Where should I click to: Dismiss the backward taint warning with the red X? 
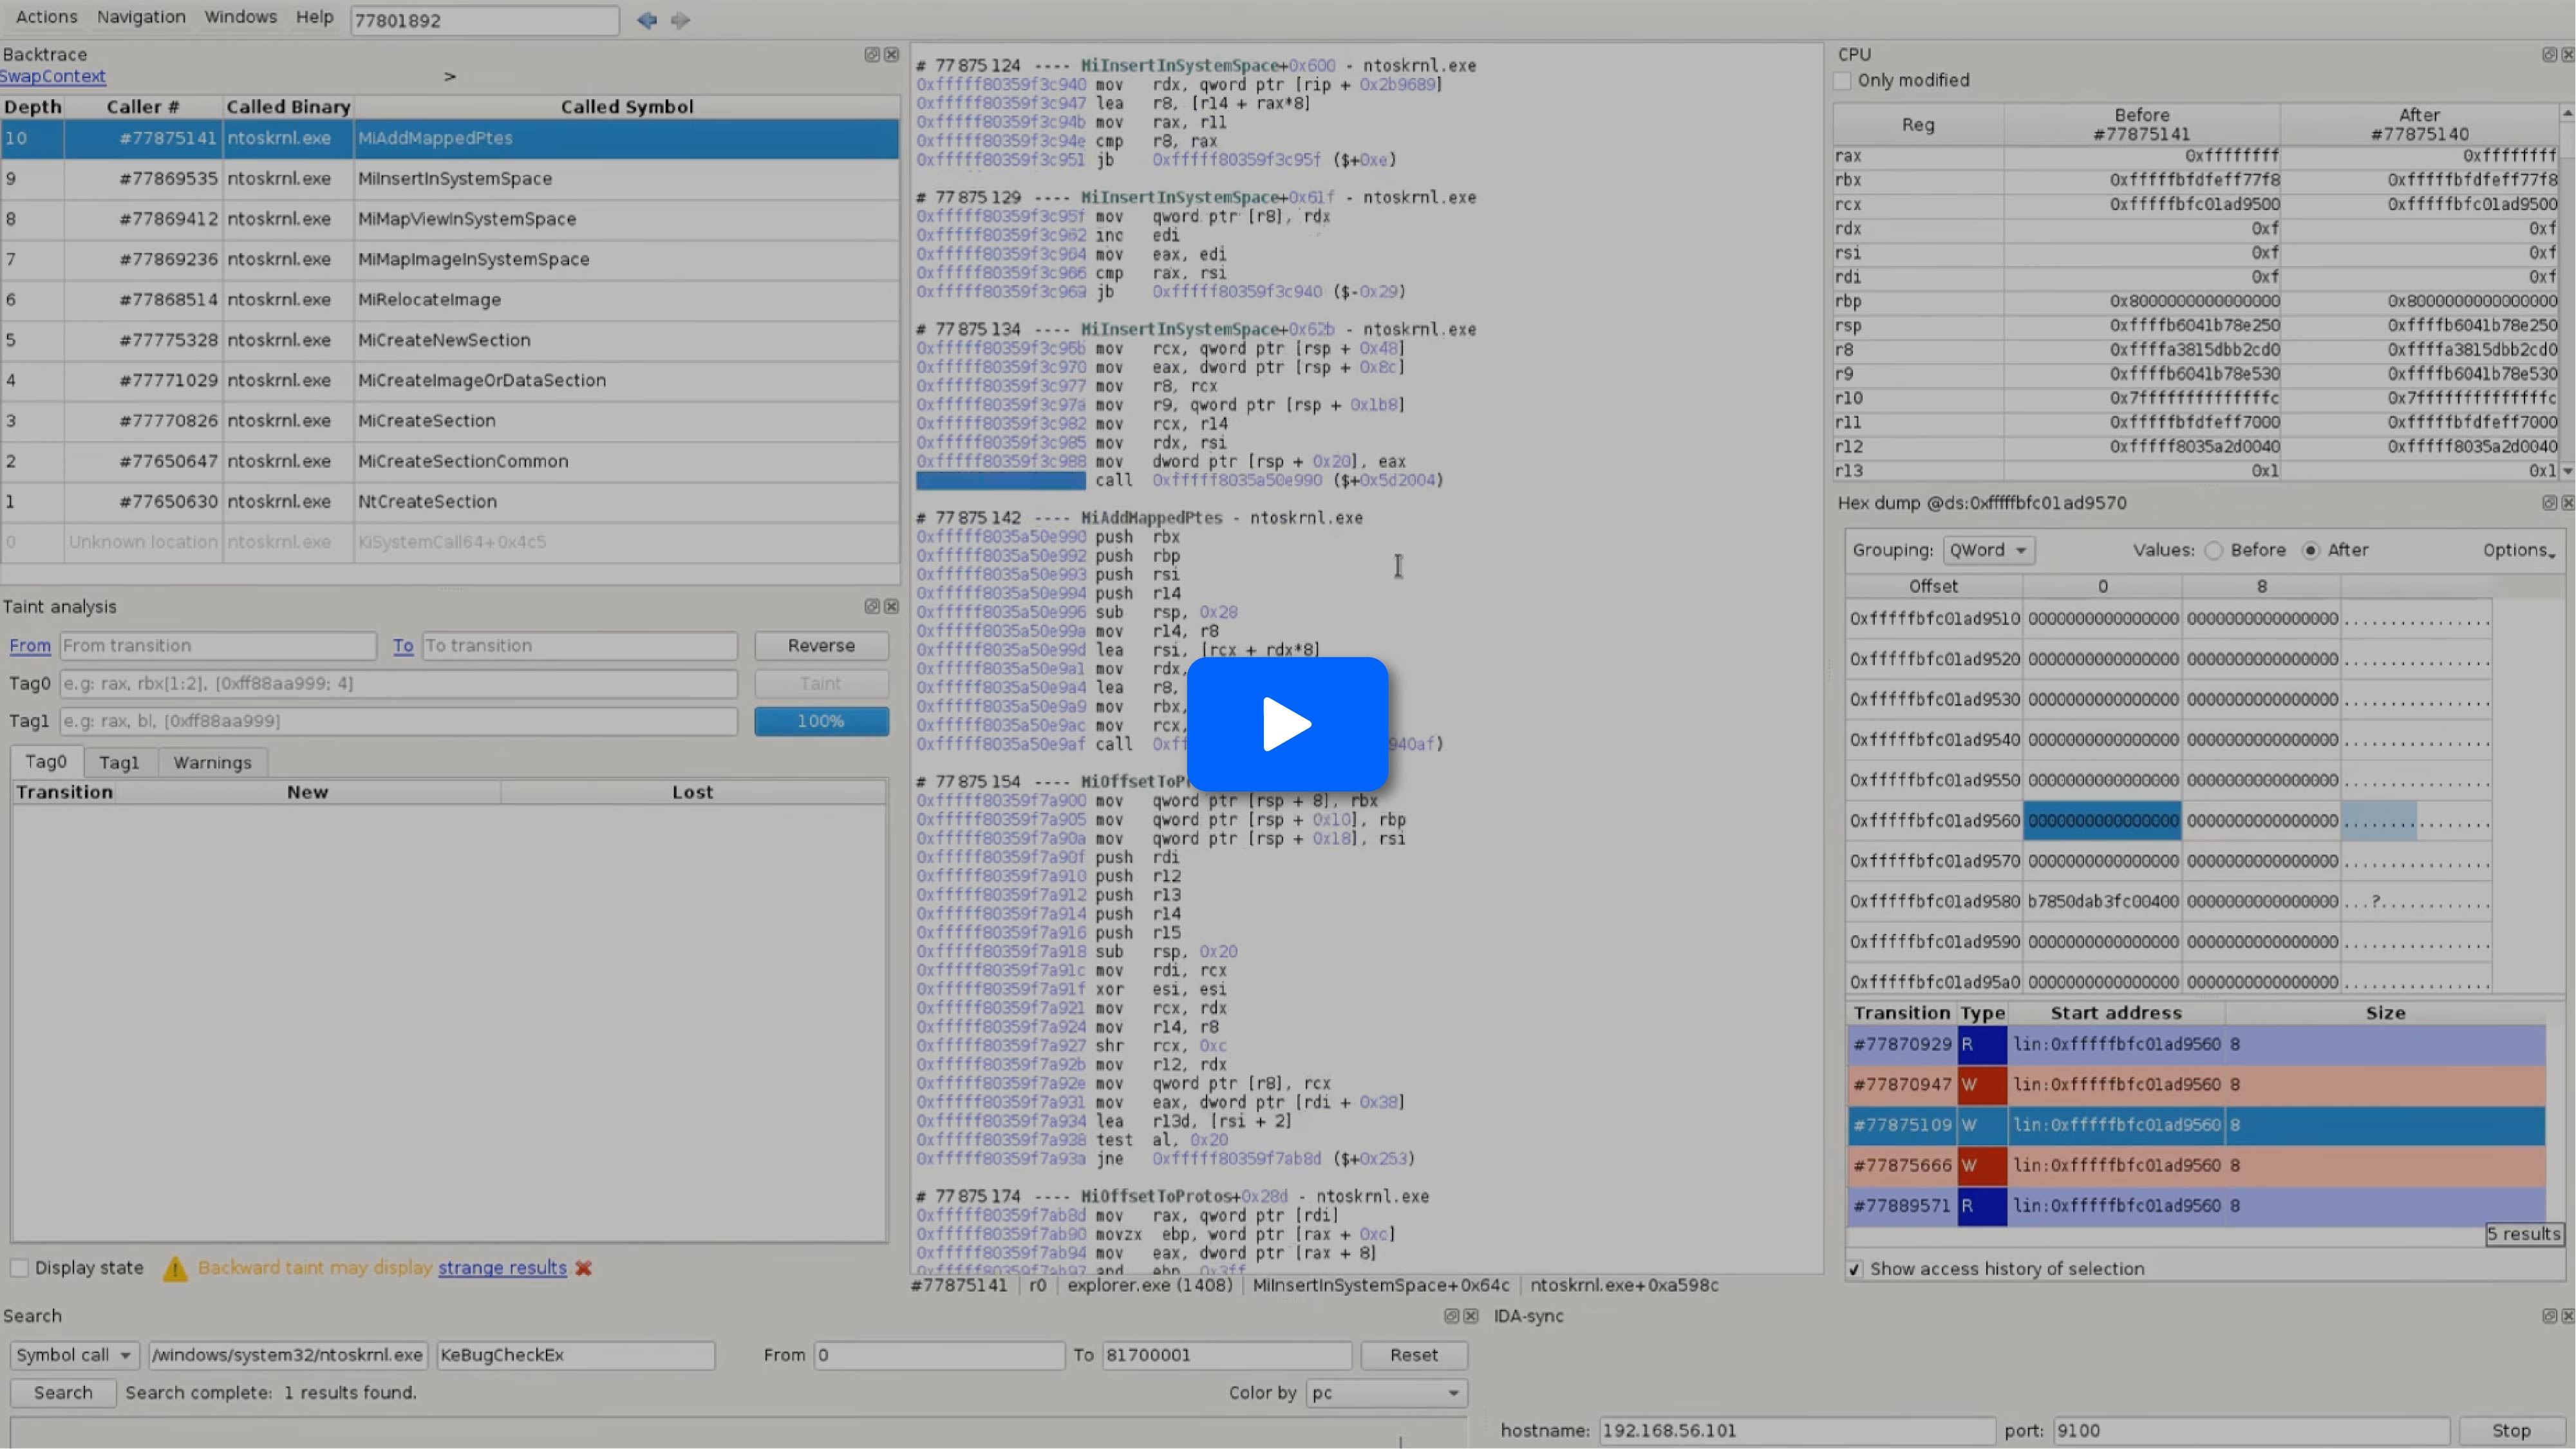(584, 1268)
